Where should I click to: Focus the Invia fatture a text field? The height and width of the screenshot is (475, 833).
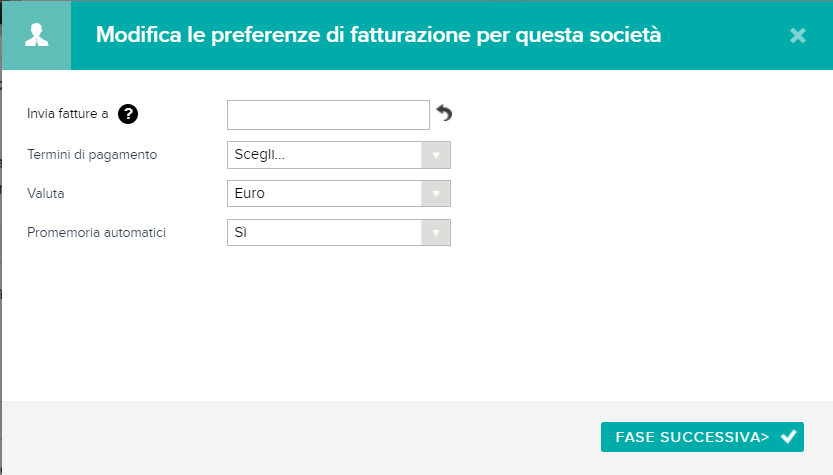point(328,115)
